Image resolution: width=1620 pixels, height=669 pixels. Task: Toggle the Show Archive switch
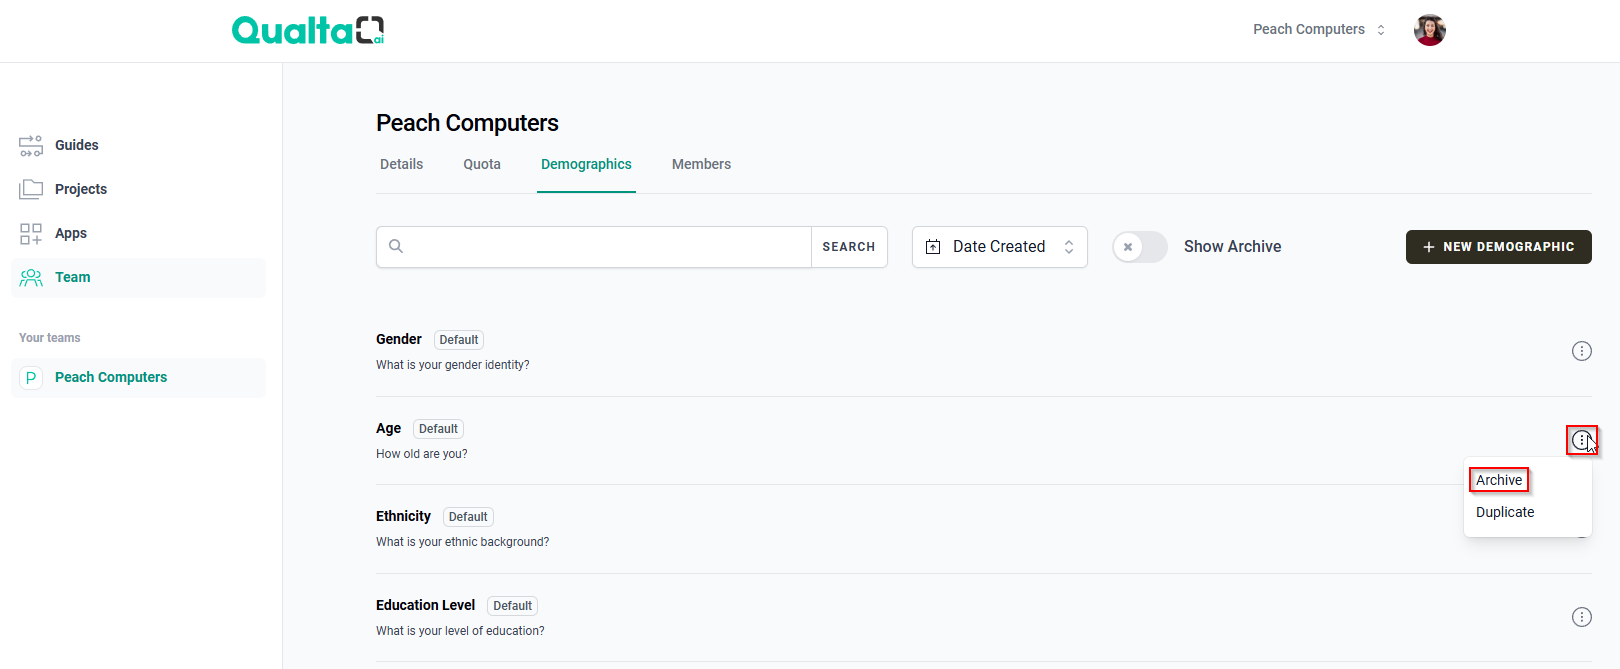1140,247
